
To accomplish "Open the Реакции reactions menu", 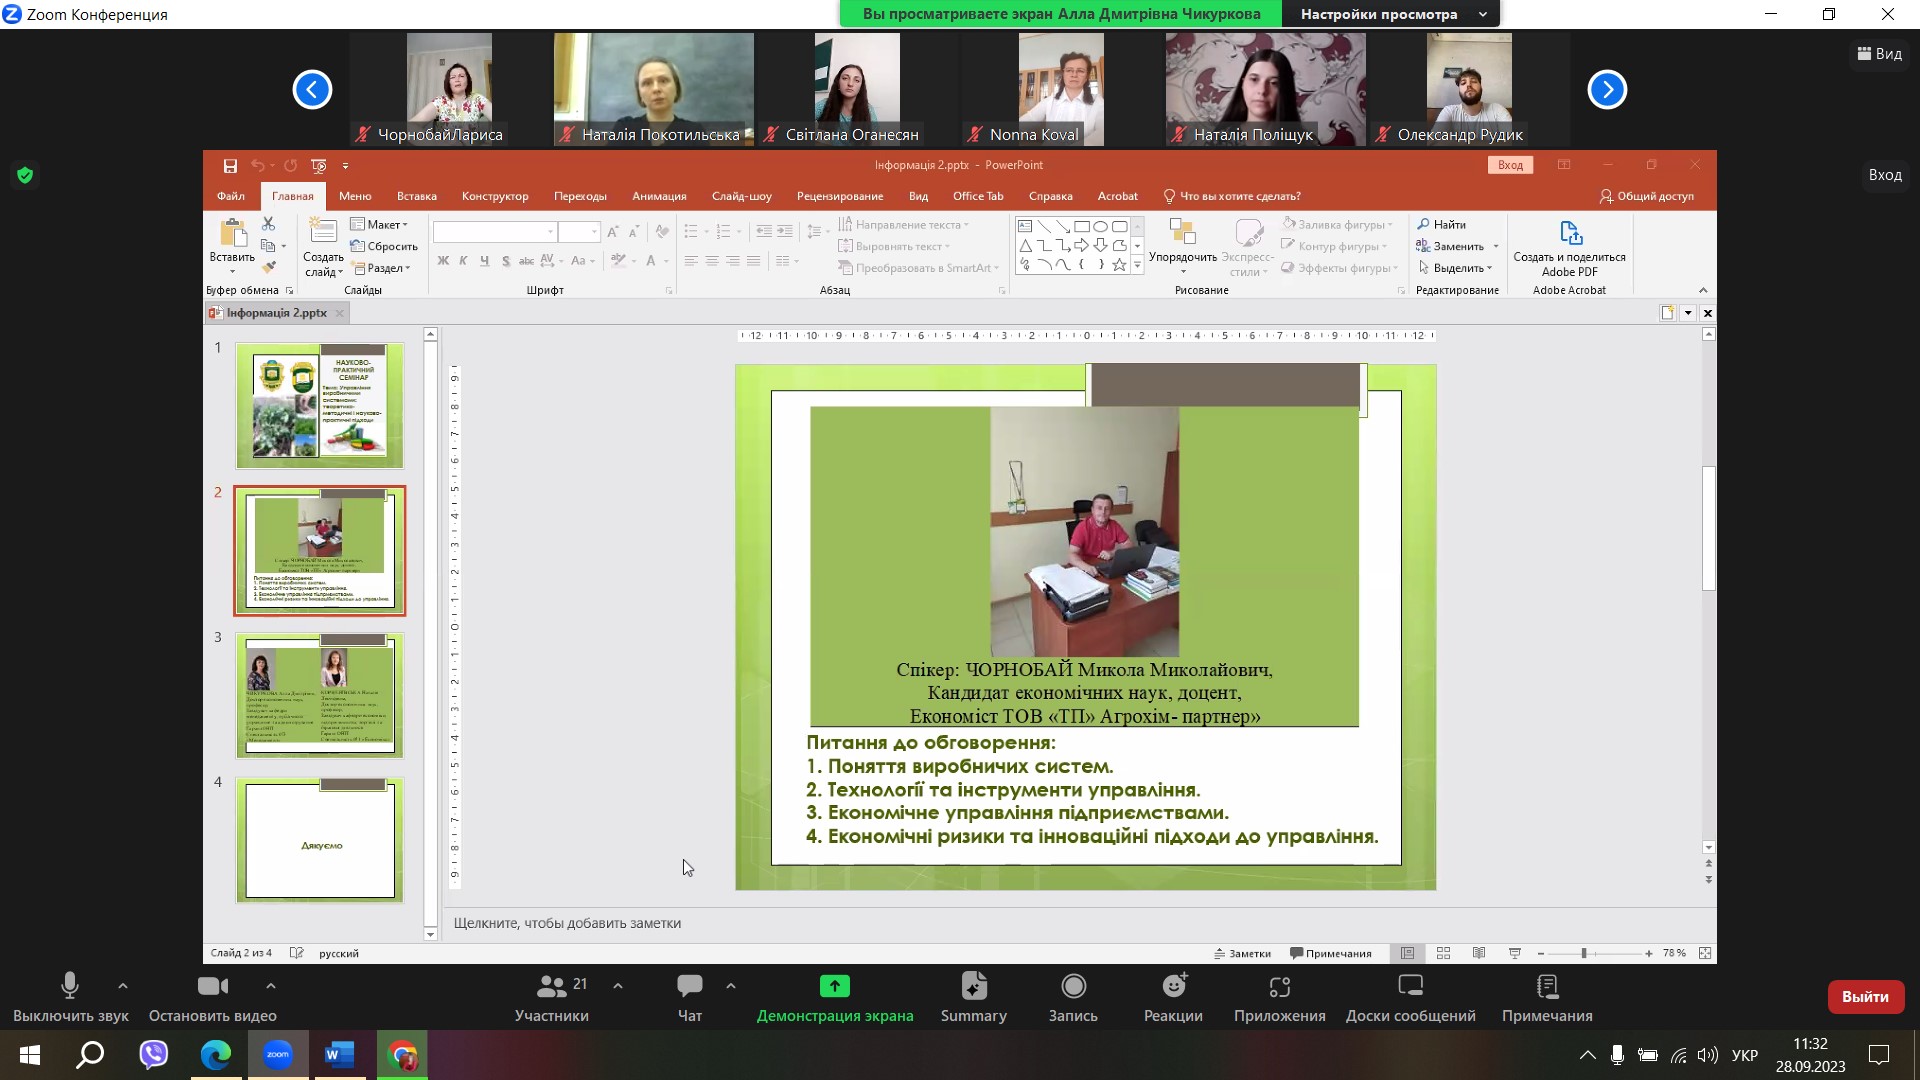I will [1174, 987].
